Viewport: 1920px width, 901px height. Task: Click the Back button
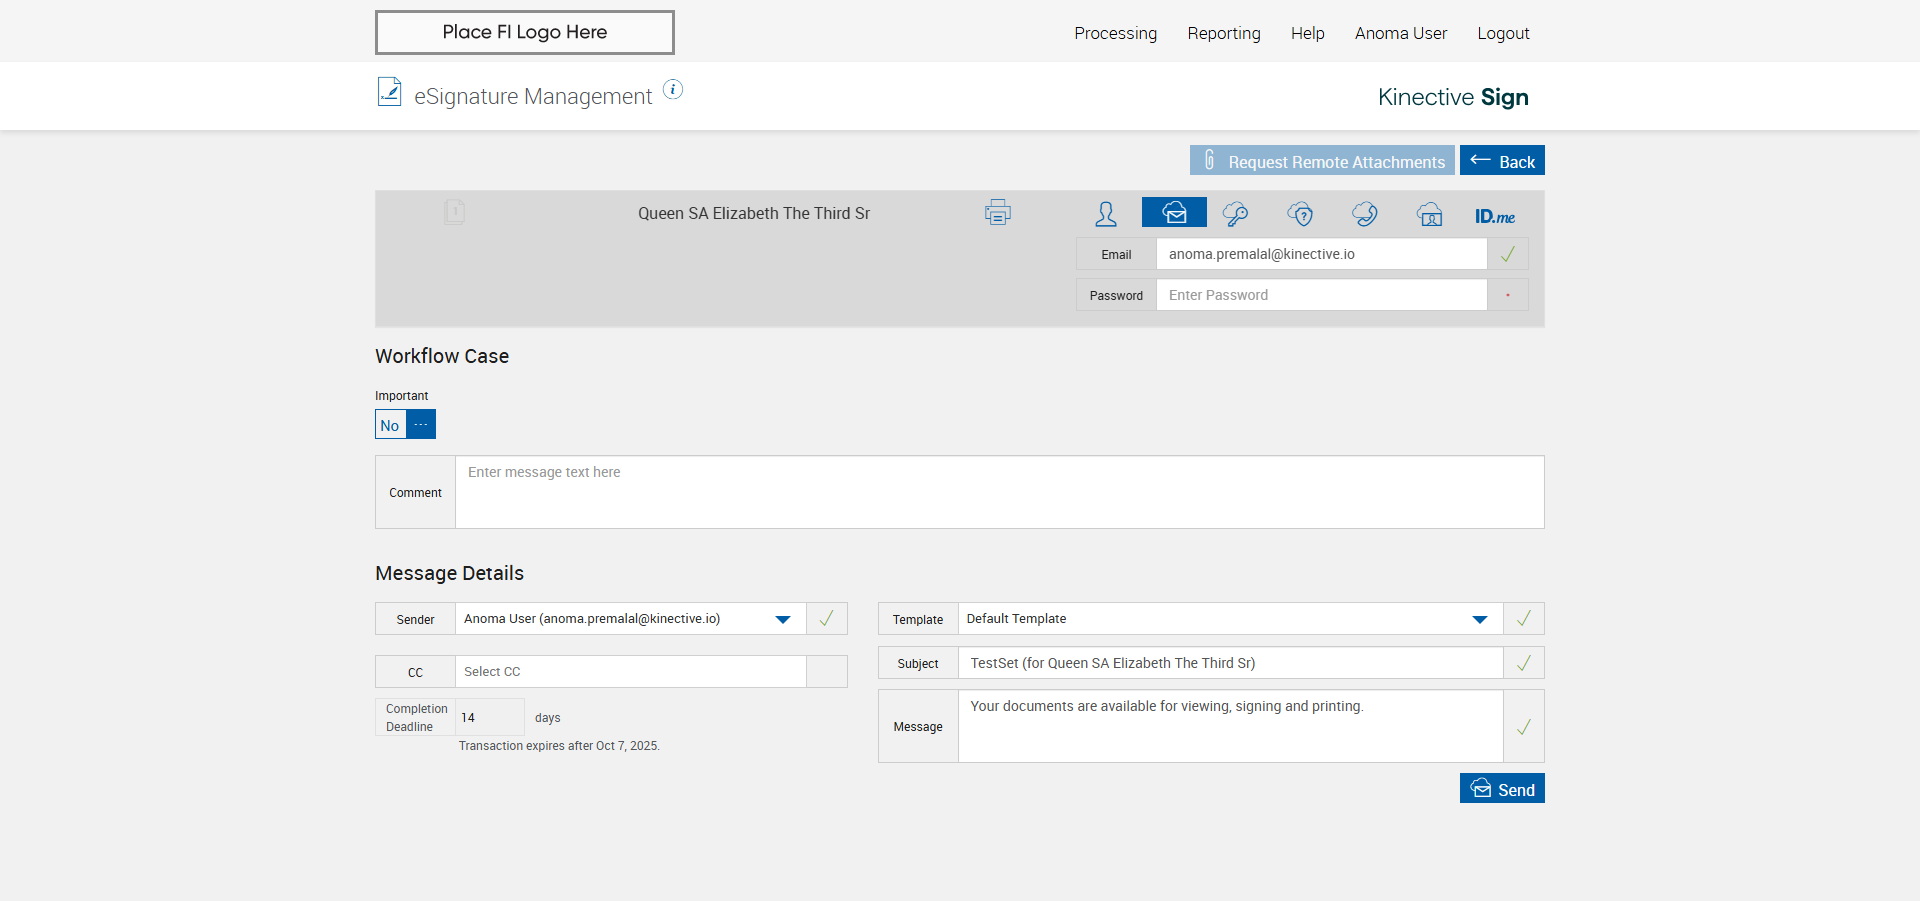coord(1502,161)
